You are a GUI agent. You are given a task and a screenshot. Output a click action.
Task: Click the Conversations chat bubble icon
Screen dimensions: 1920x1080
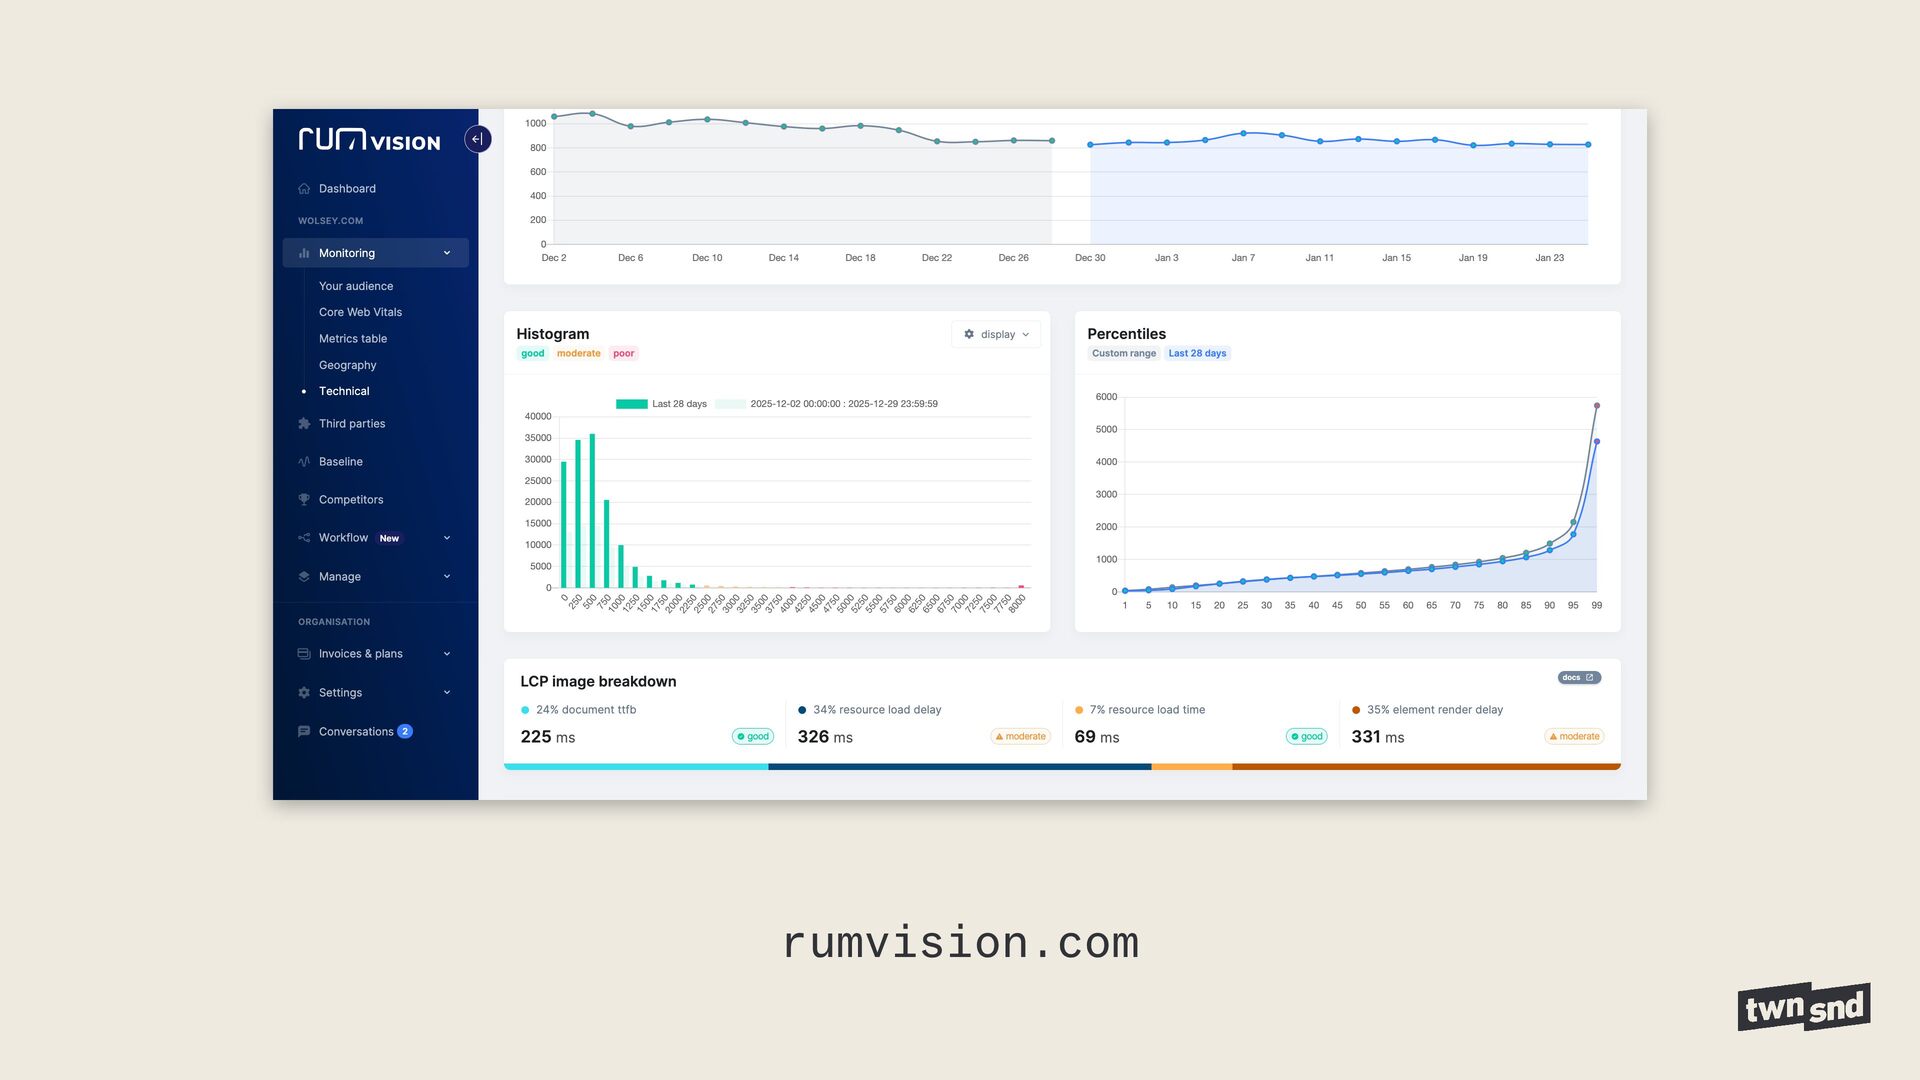(x=304, y=732)
